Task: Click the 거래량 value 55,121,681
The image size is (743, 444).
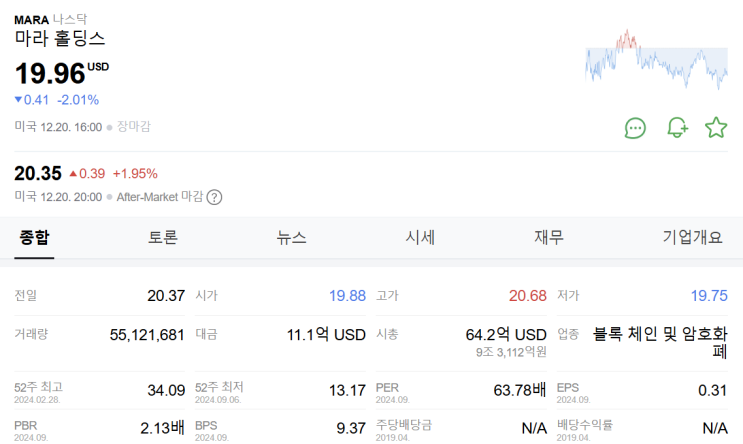Action: pyautogui.click(x=147, y=335)
